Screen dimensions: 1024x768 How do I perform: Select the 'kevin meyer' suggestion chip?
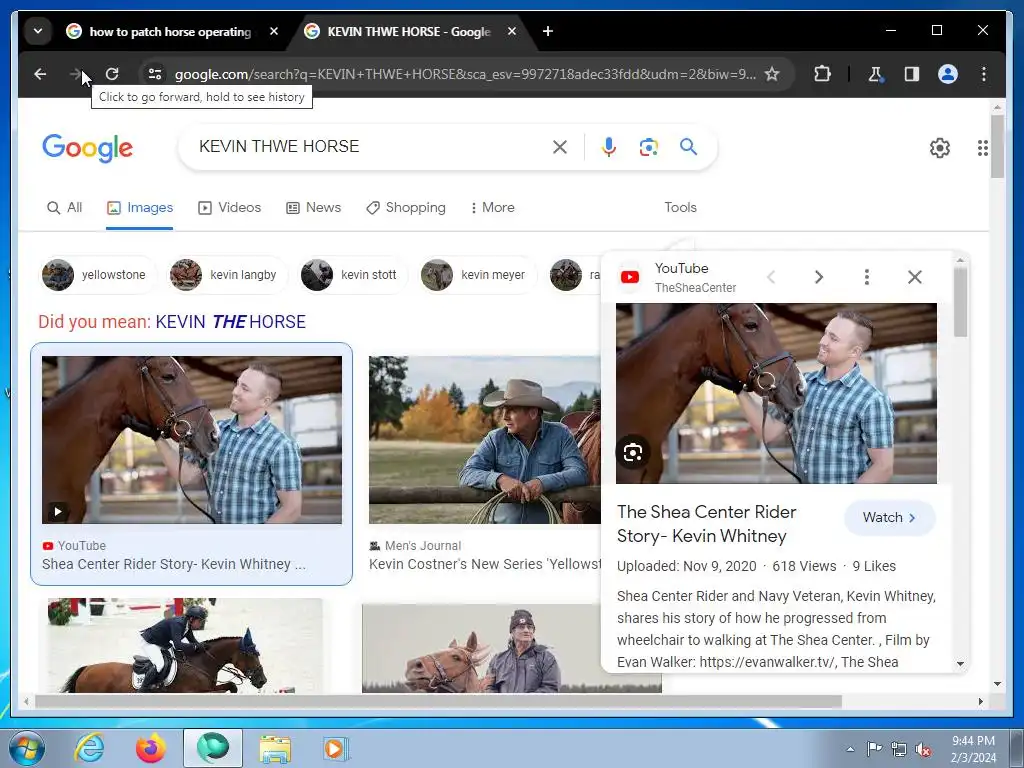[x=476, y=275]
